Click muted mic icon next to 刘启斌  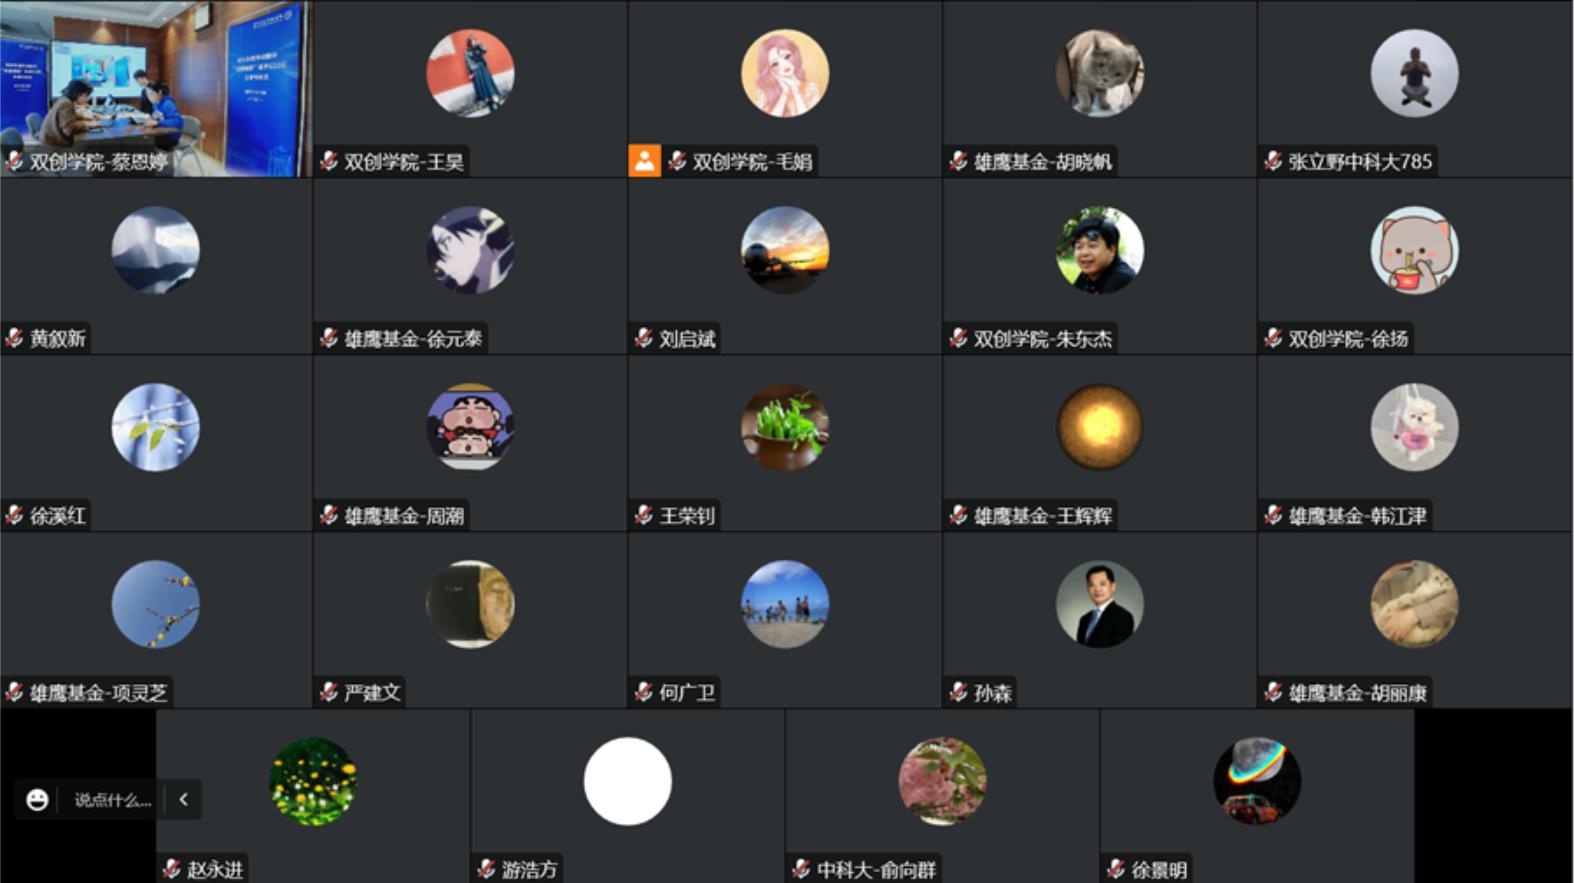point(644,338)
